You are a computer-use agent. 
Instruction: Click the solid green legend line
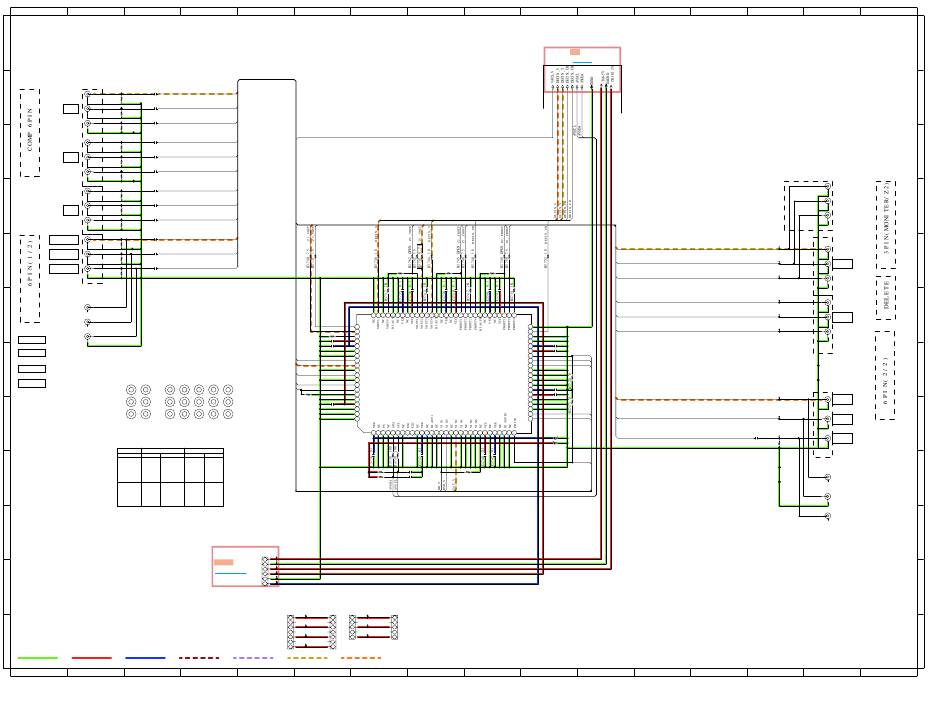tap(38, 658)
